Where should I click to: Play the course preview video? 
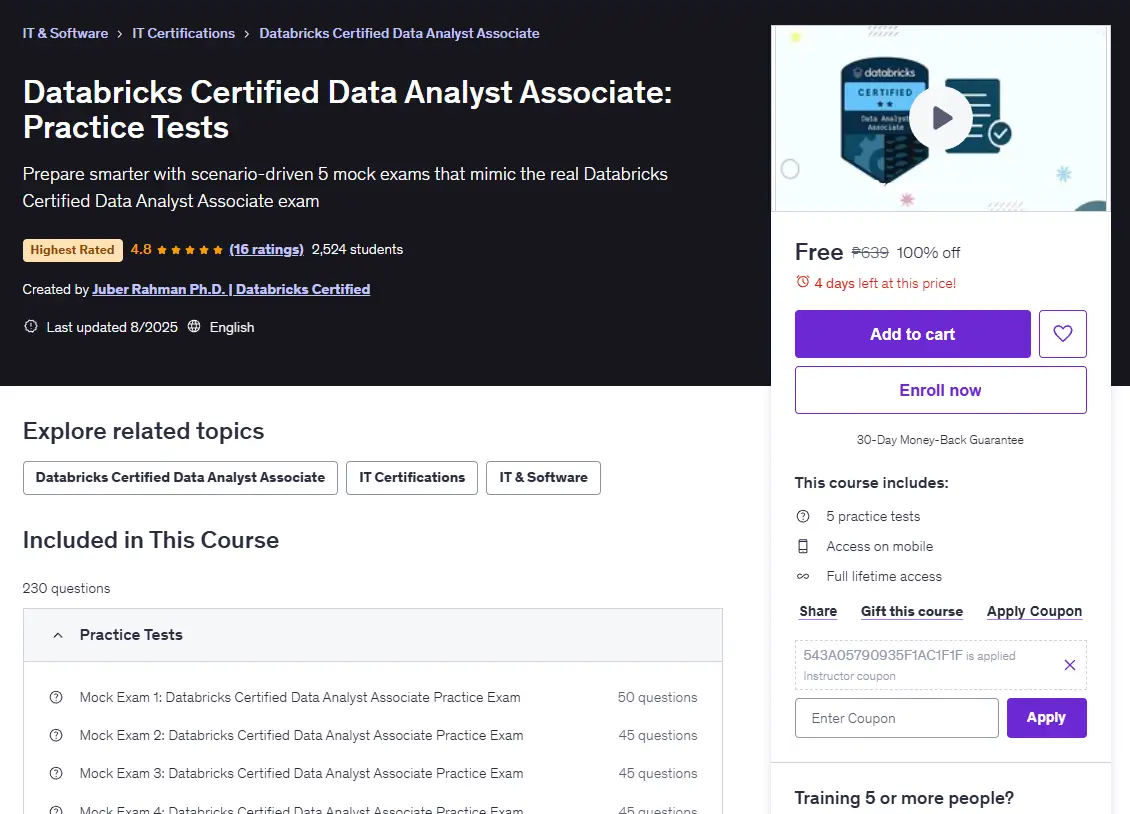940,117
